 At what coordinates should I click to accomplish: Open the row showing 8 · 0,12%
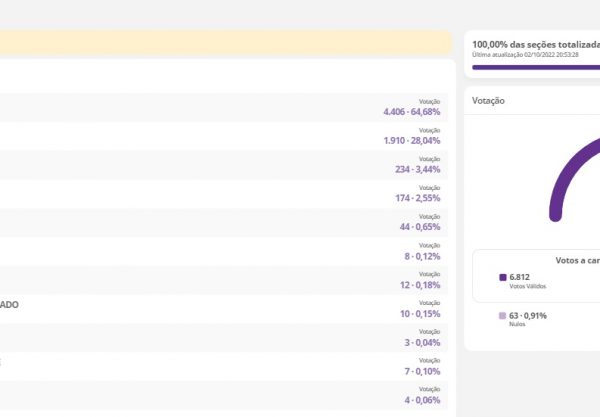(x=225, y=251)
